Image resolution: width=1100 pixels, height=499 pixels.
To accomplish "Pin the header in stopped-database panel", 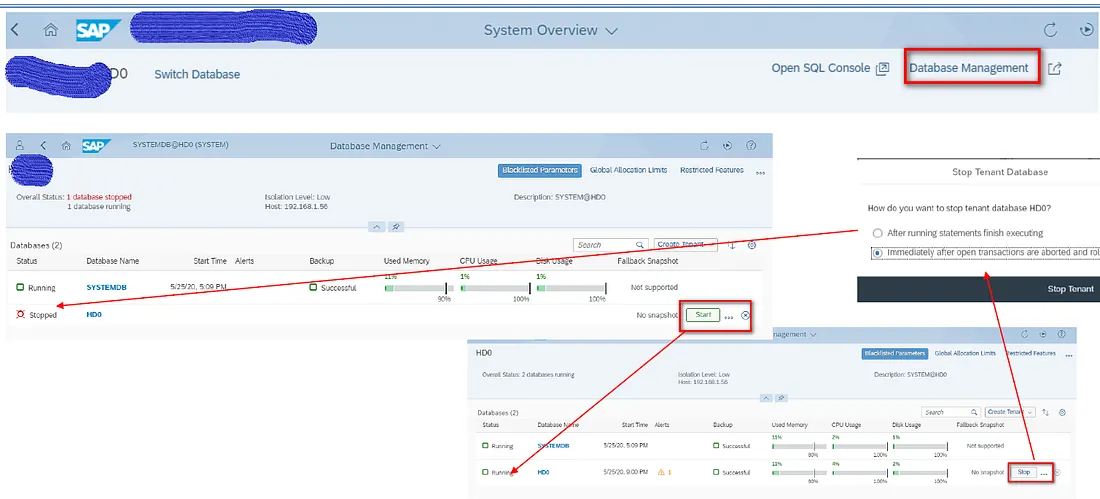I will (x=395, y=227).
